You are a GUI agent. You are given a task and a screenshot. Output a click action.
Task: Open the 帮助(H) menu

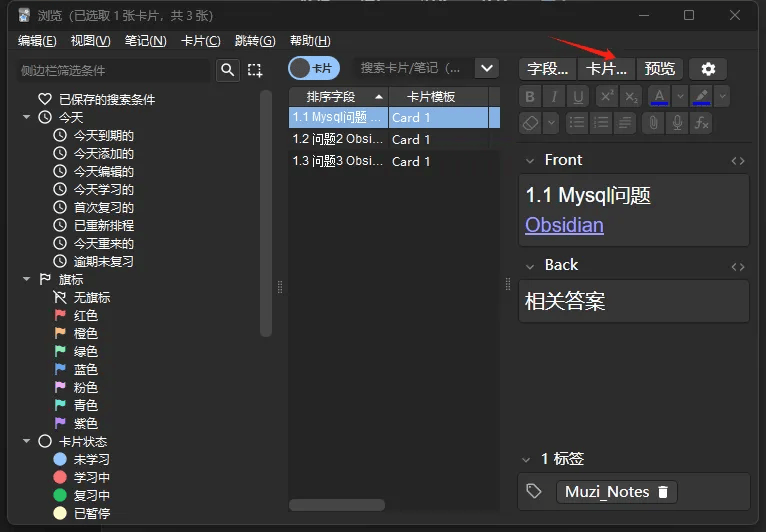tap(310, 41)
